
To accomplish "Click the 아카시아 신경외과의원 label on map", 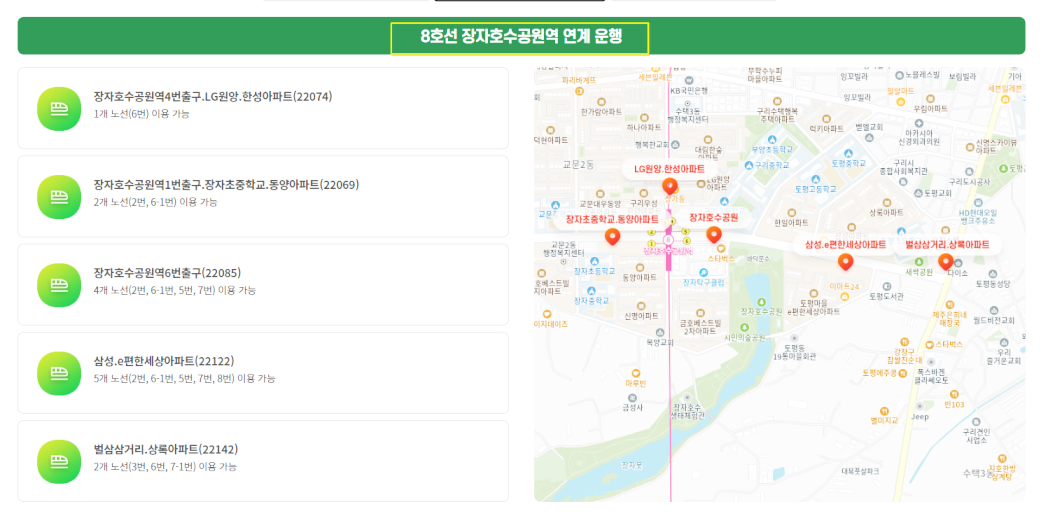I will [x=919, y=137].
